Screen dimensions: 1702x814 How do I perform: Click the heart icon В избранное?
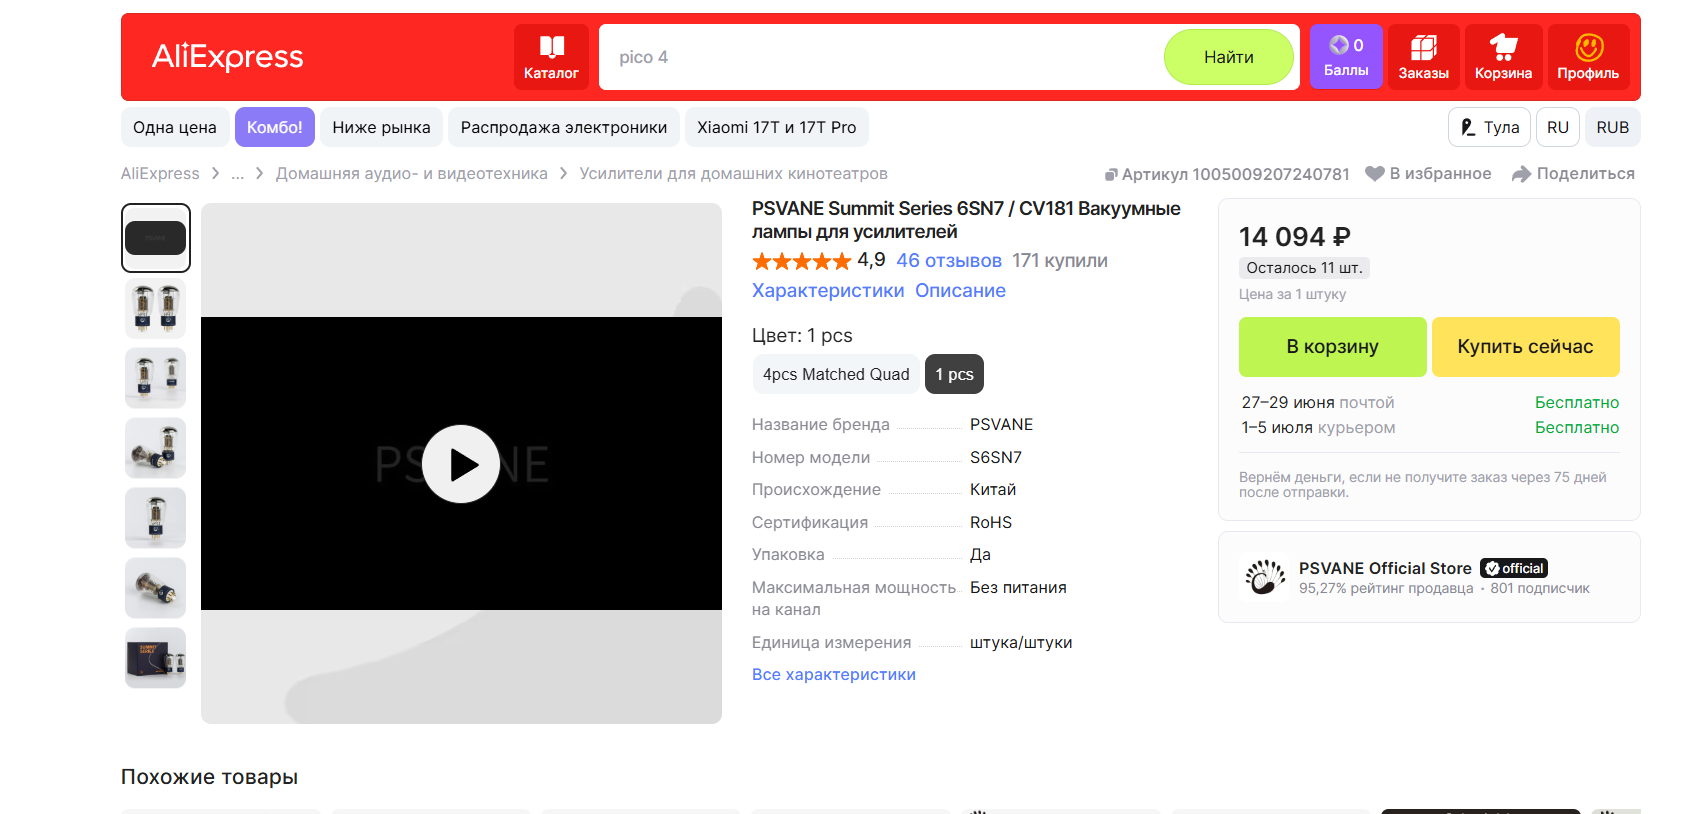click(1375, 174)
